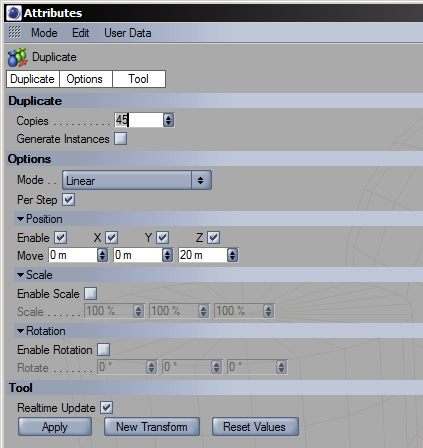This screenshot has height=448, width=423.
Task: Toggle the Z axis checkbox
Action: pos(213,238)
